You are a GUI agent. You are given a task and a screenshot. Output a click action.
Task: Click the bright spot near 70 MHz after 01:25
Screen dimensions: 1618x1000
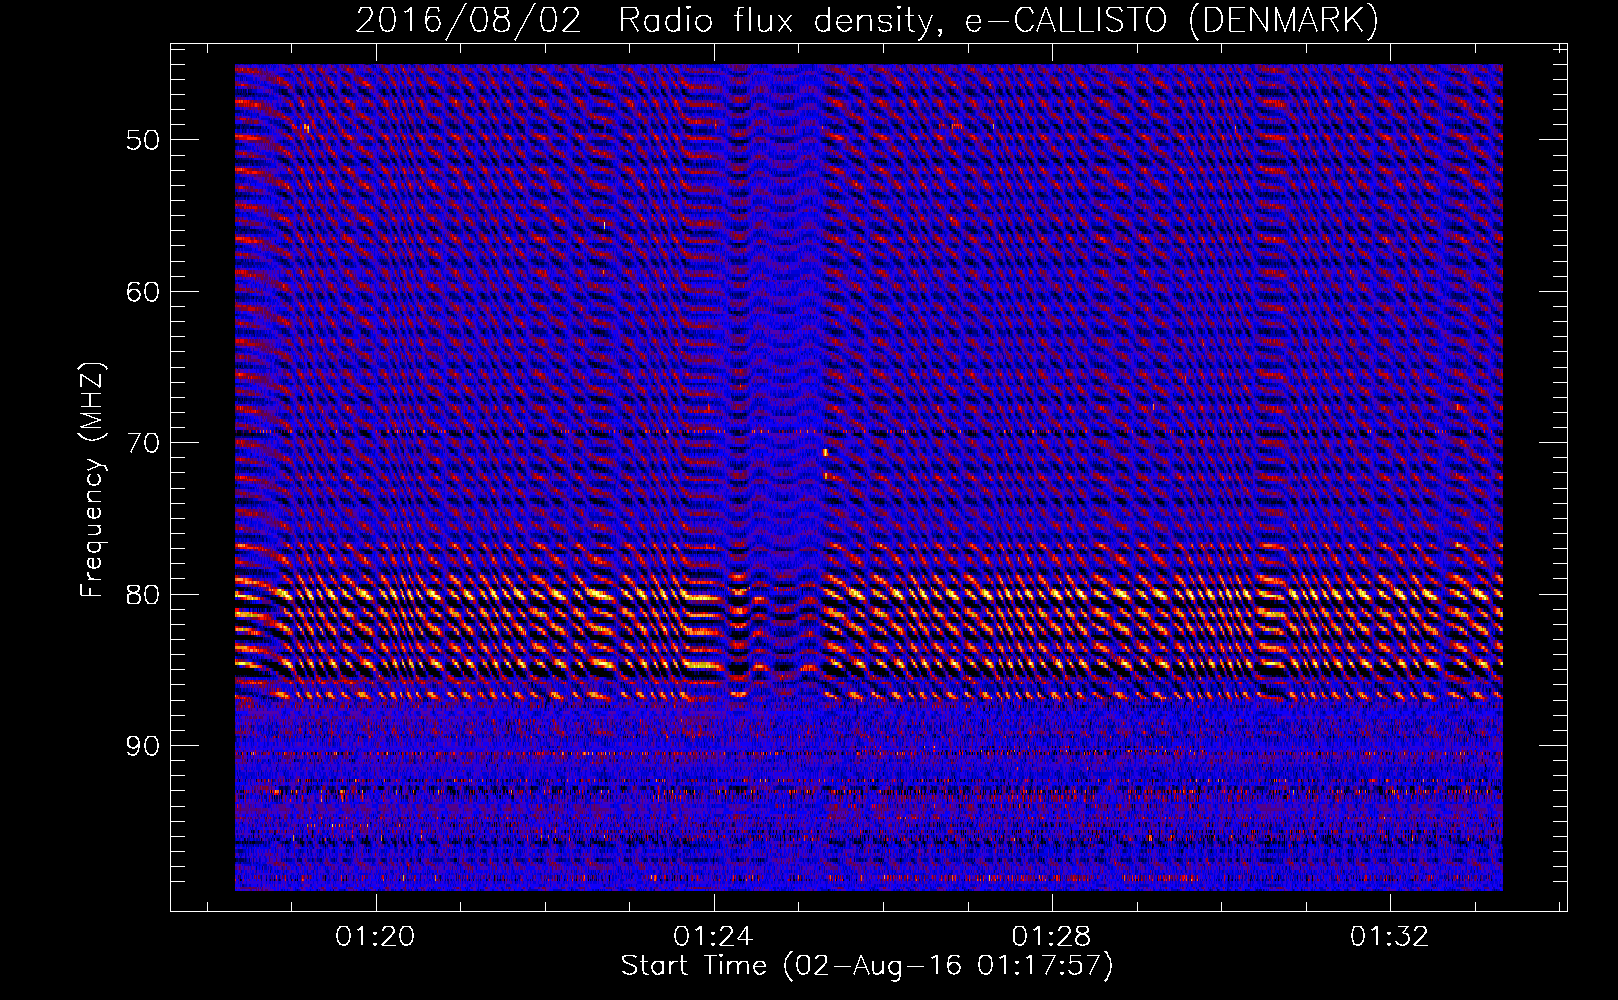coord(825,452)
